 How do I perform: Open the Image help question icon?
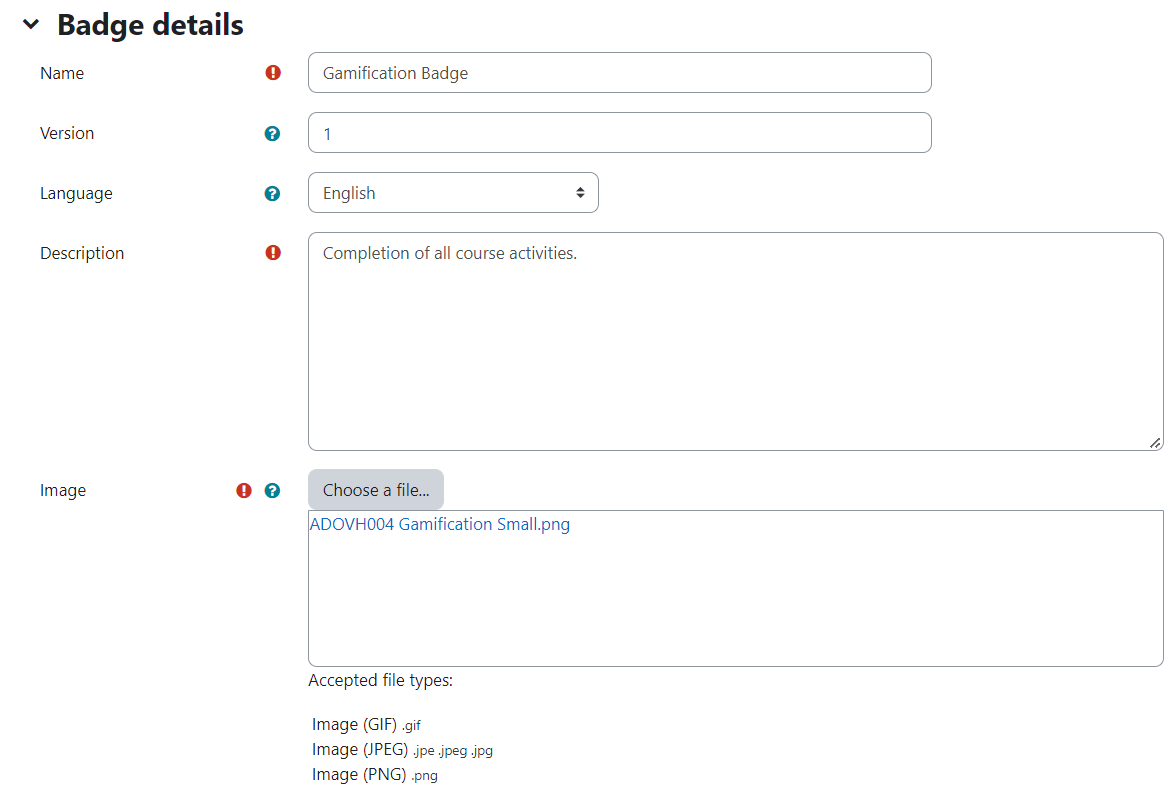272,491
